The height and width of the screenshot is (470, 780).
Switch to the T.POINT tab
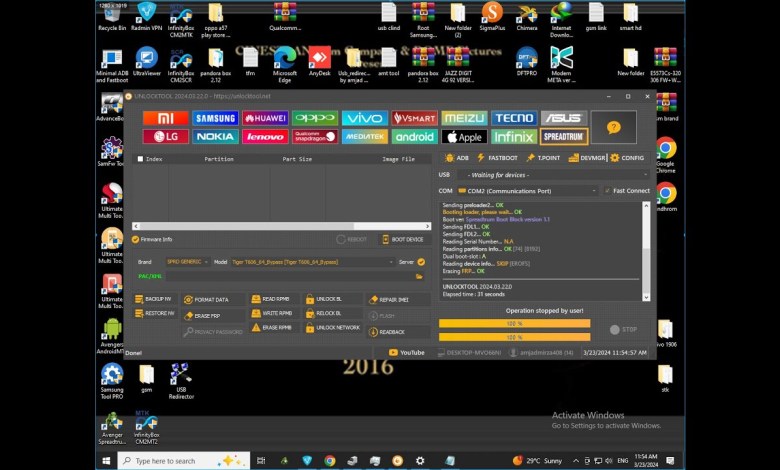click(543, 158)
